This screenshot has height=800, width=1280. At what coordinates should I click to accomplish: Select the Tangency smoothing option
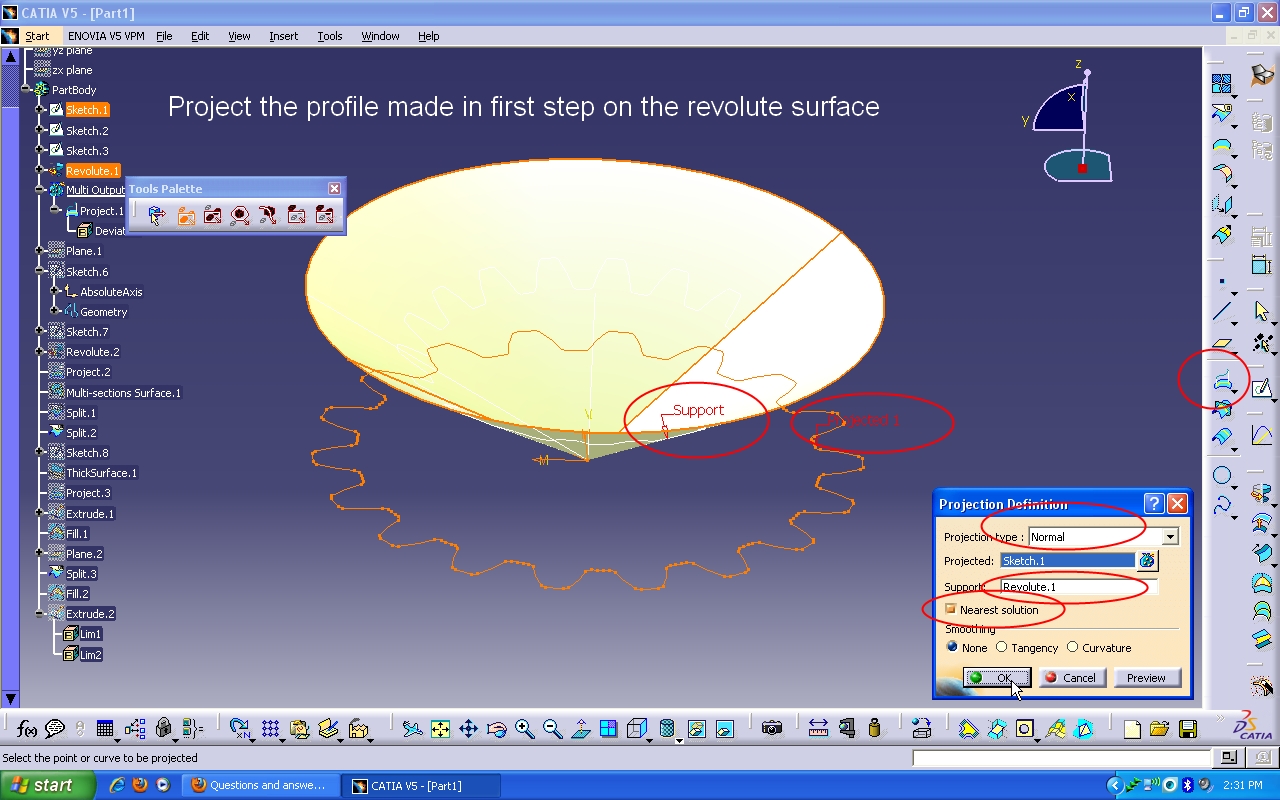[x=1002, y=647]
